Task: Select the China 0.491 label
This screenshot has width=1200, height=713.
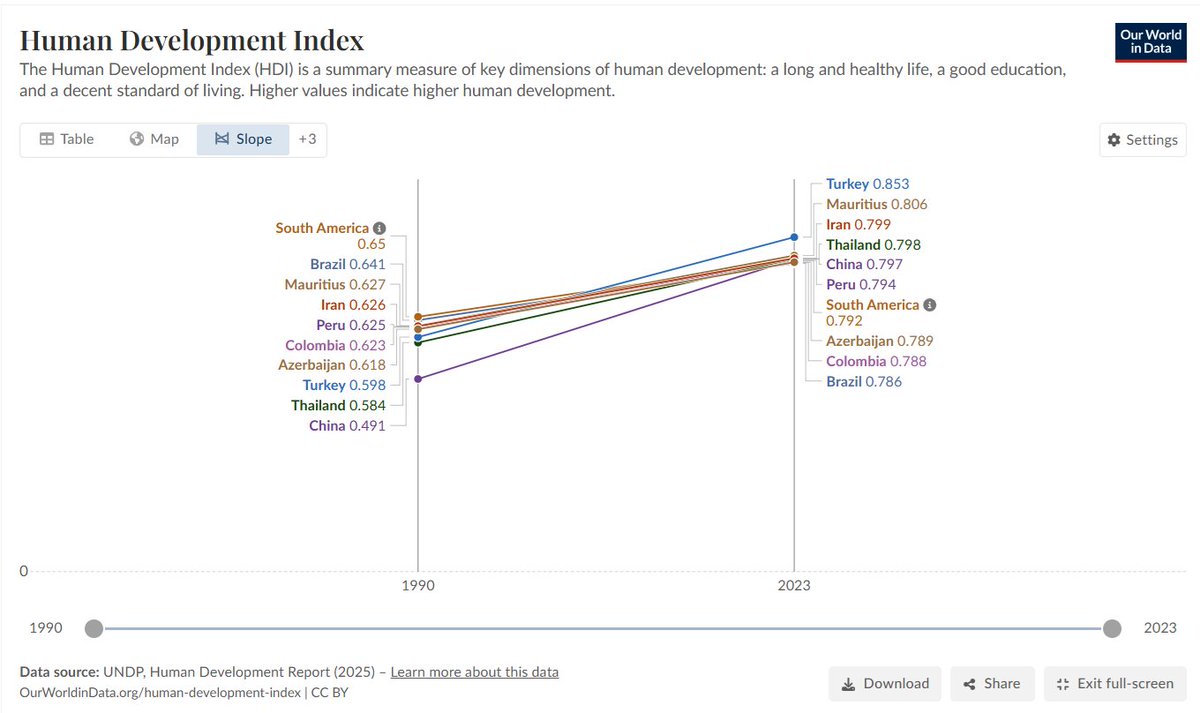Action: (x=347, y=426)
